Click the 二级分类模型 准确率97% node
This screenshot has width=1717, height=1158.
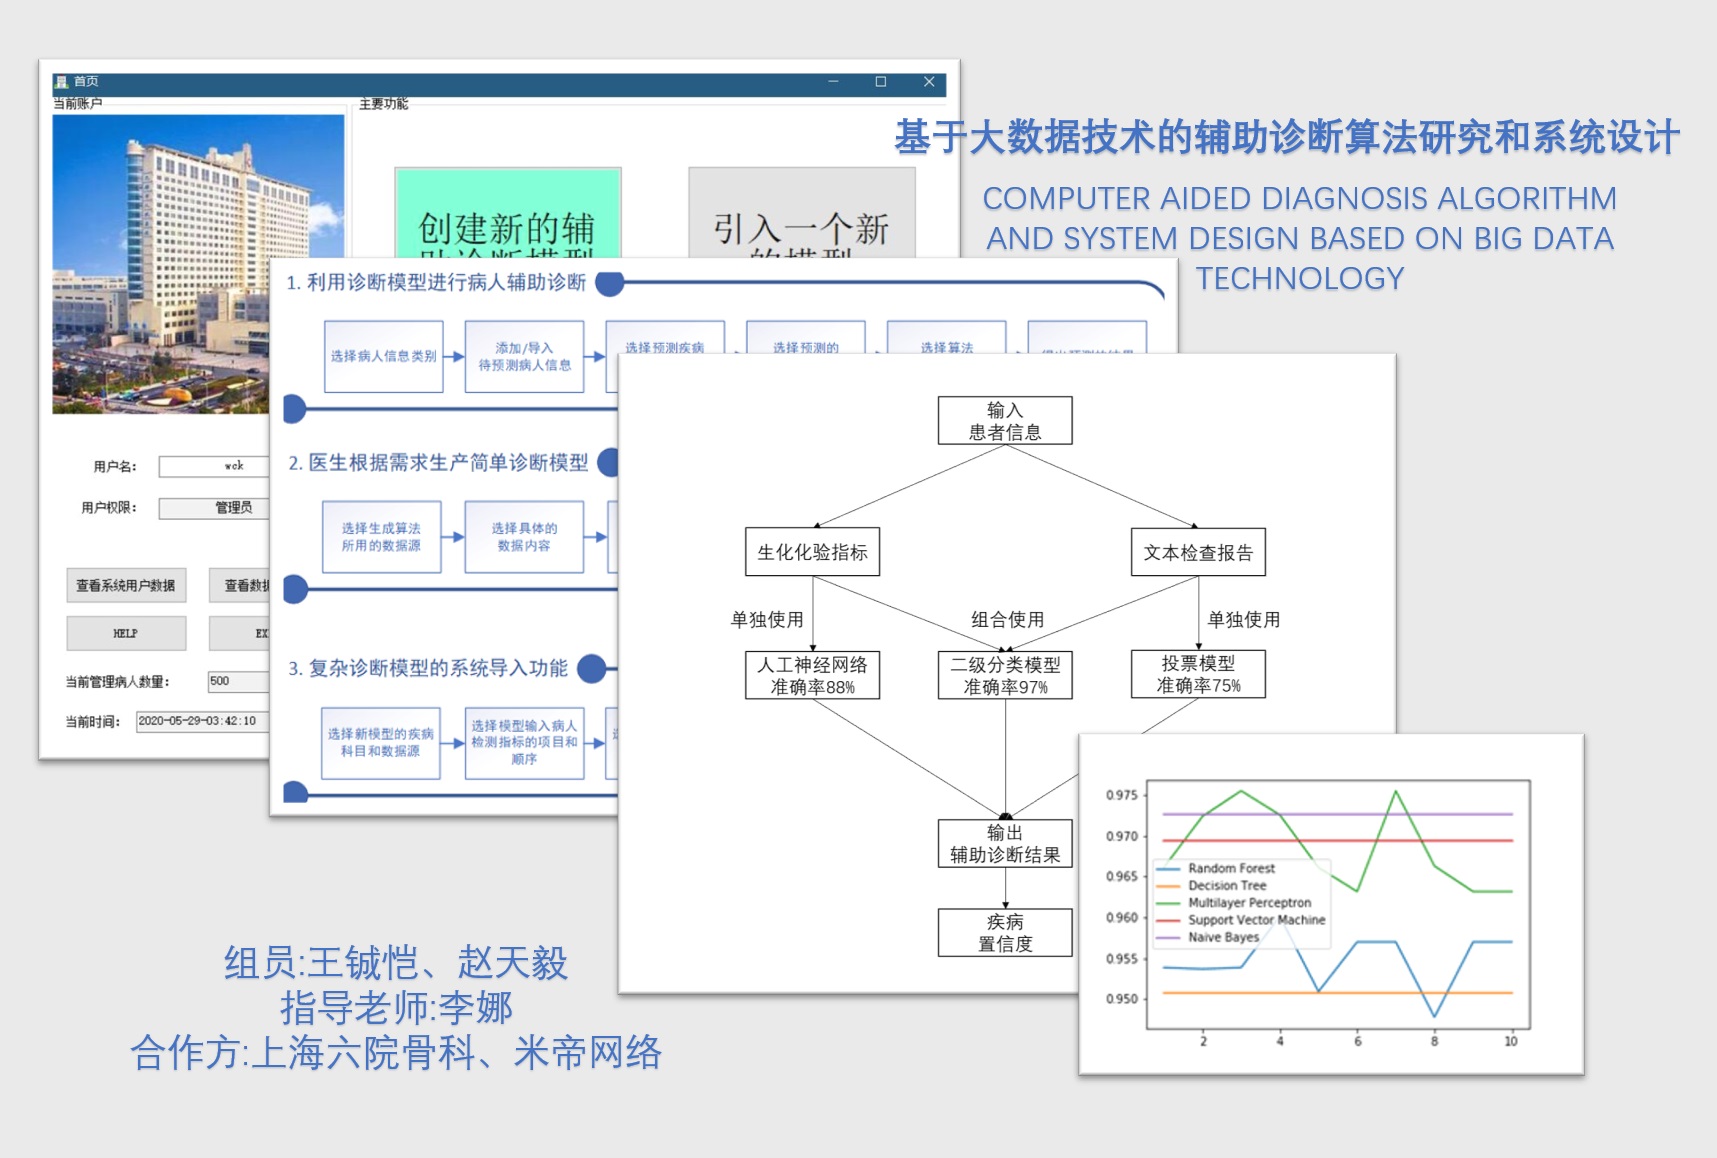pyautogui.click(x=1005, y=675)
